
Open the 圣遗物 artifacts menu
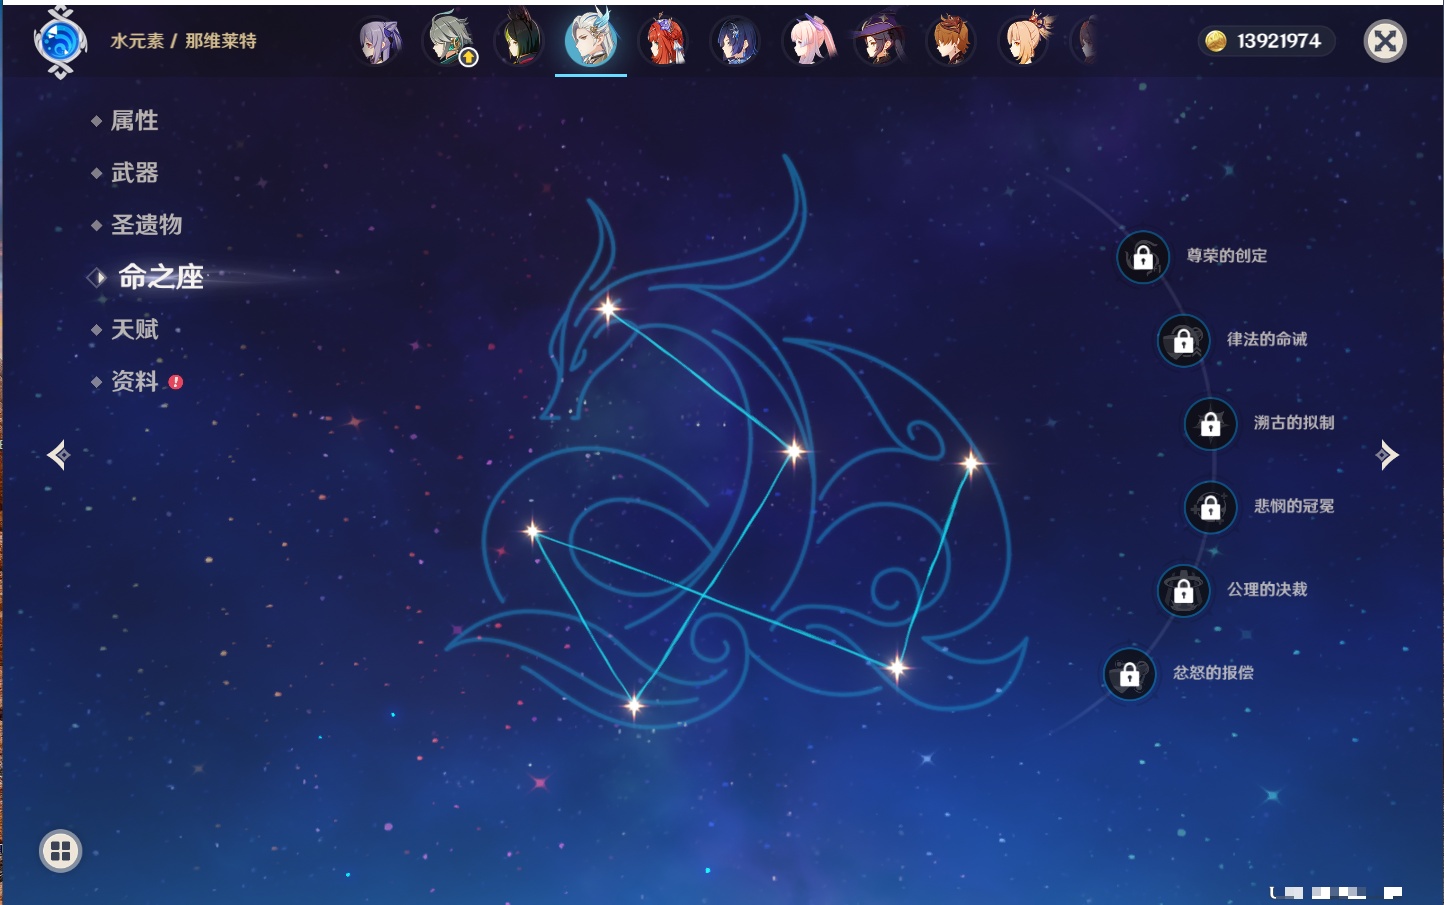point(146,225)
